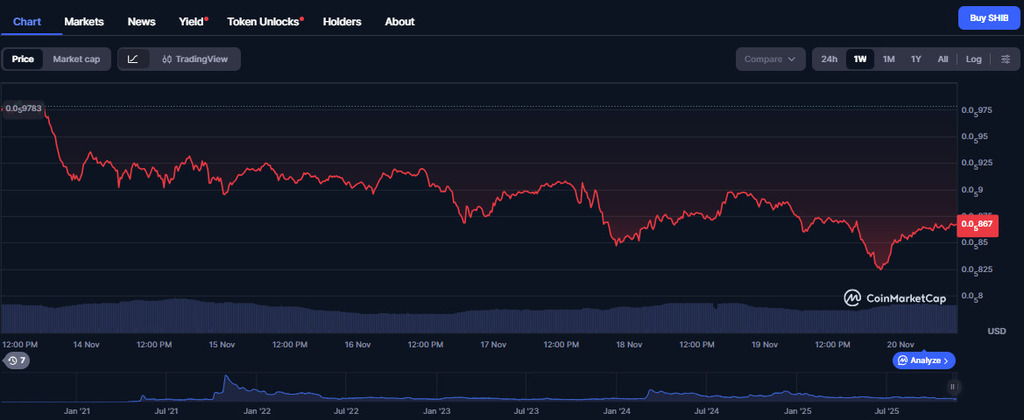Go to the Holders tab
This screenshot has width=1024, height=420.
(342, 21)
